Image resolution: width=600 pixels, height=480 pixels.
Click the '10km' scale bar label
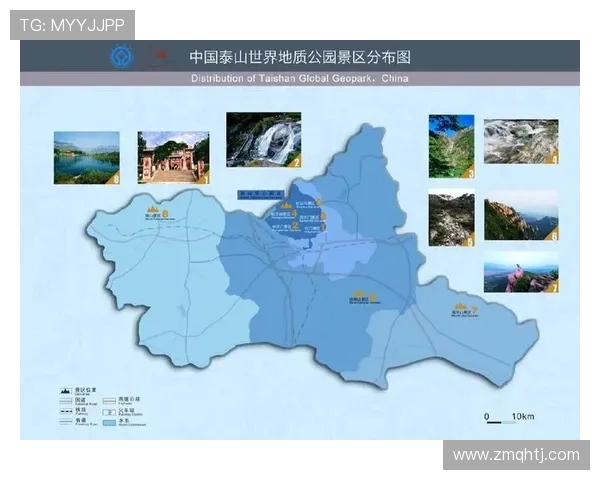[523, 416]
